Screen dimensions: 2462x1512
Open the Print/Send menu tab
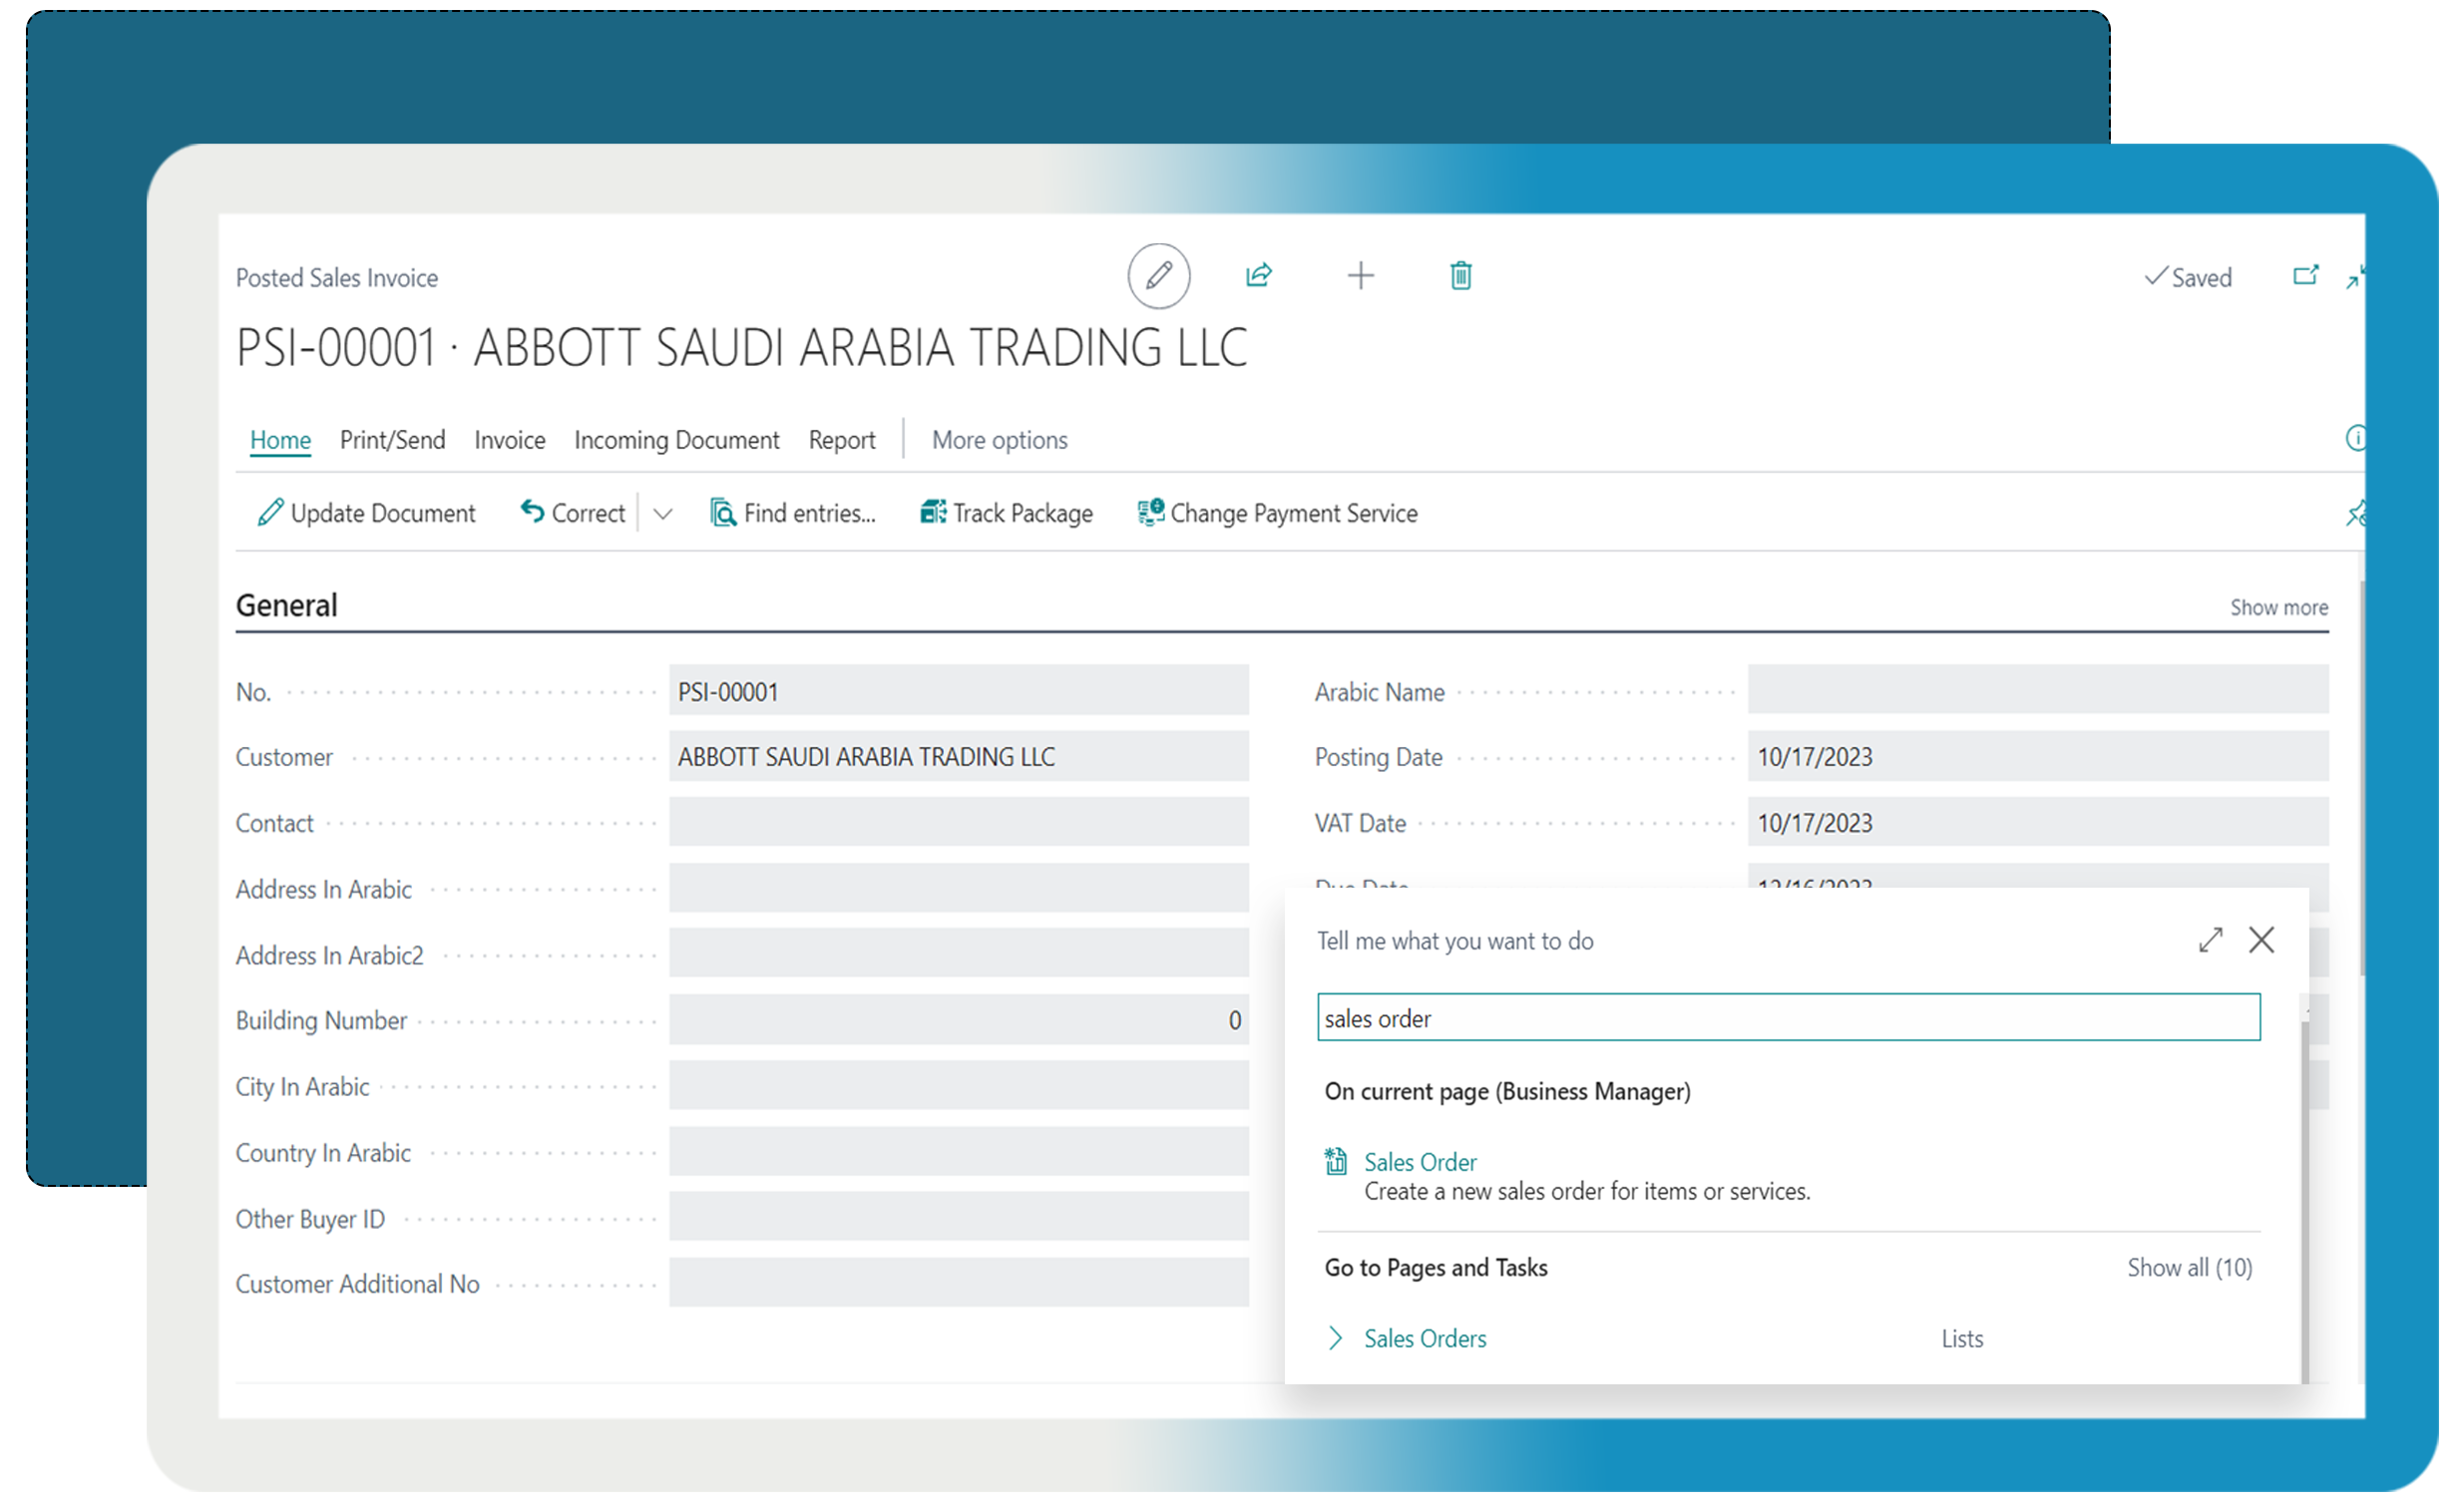[392, 440]
